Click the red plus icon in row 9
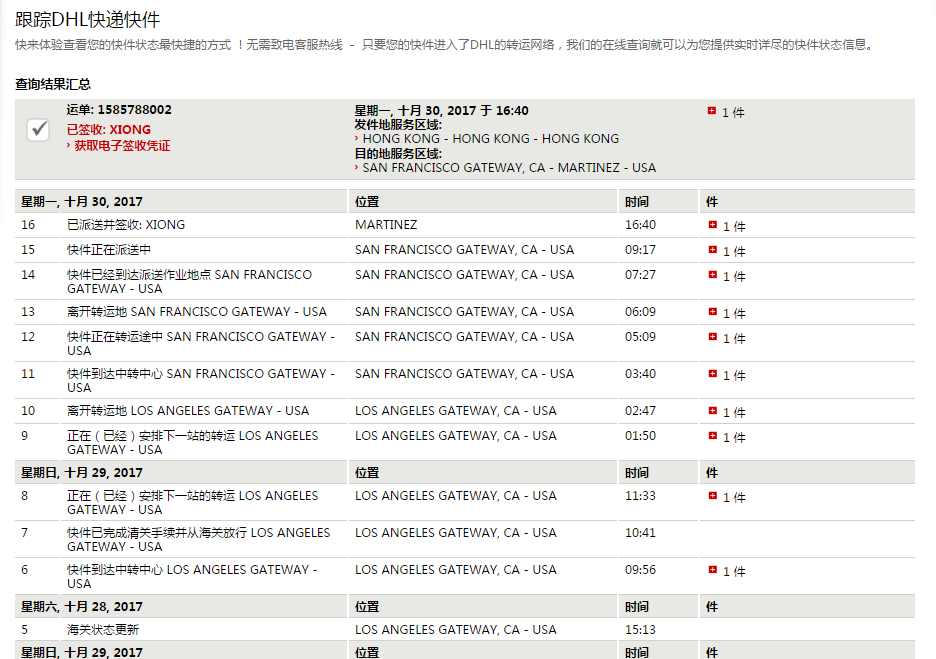 pyautogui.click(x=713, y=436)
